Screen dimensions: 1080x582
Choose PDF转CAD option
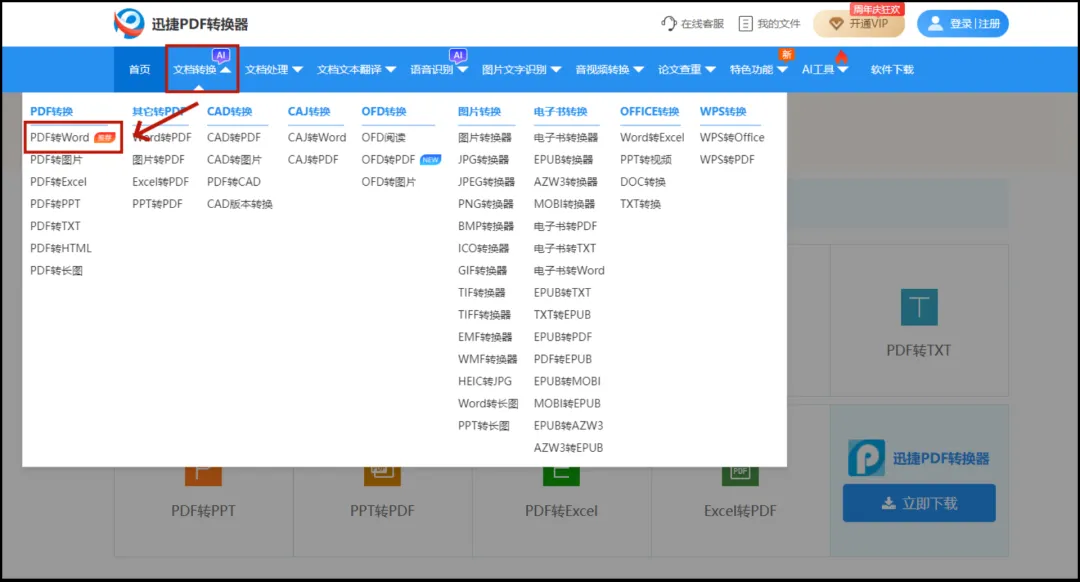coord(233,182)
